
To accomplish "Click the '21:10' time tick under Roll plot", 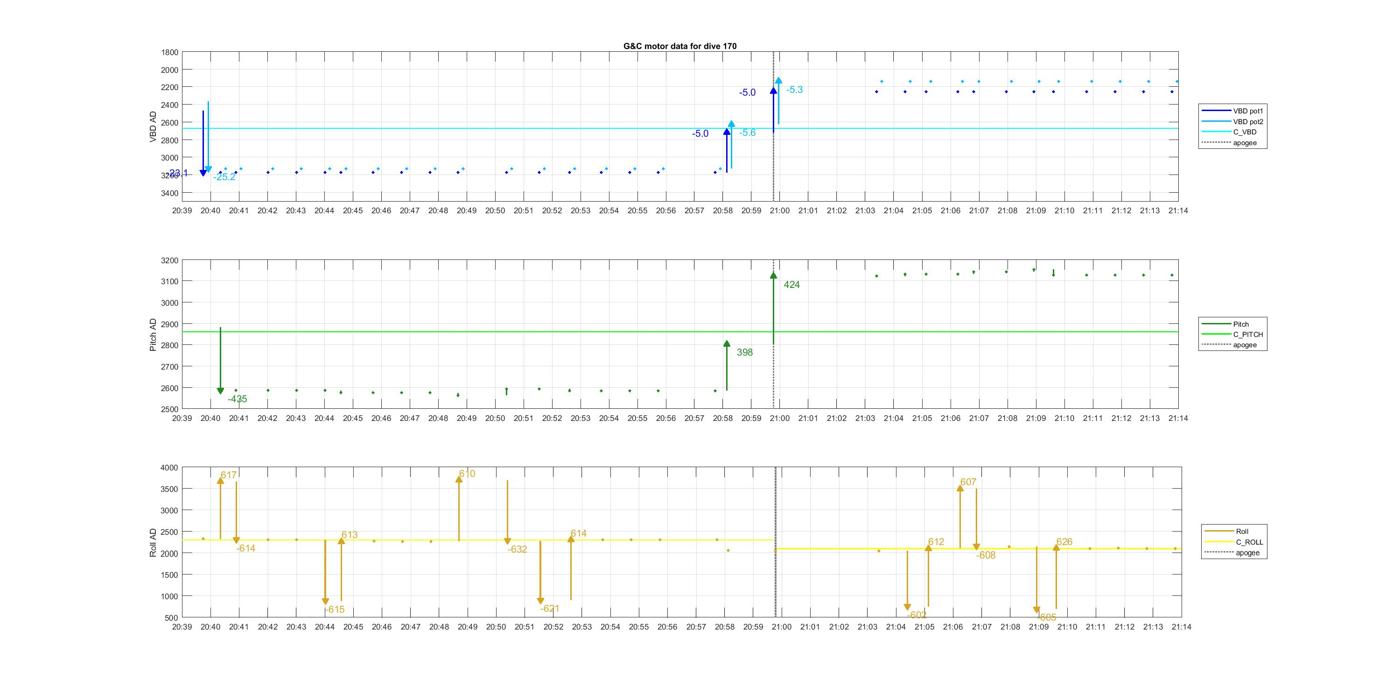I will click(1067, 627).
